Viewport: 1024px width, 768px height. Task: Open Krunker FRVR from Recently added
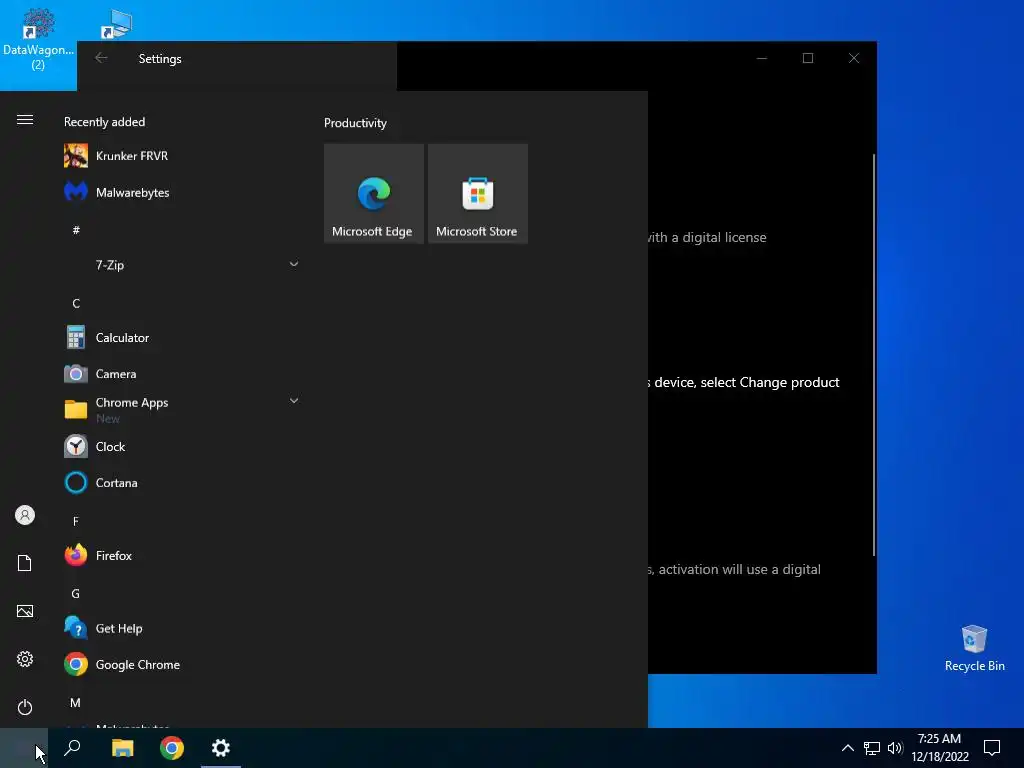(x=183, y=156)
